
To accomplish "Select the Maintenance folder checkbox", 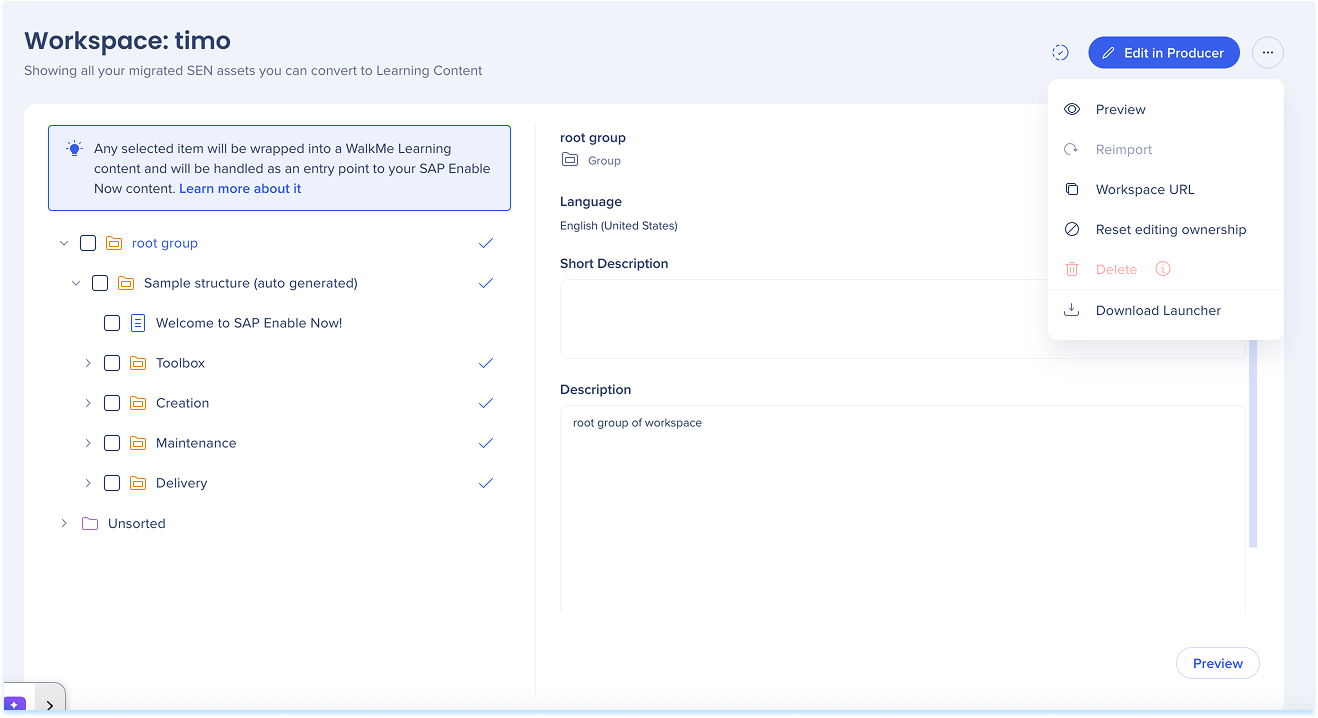I will pyautogui.click(x=112, y=443).
